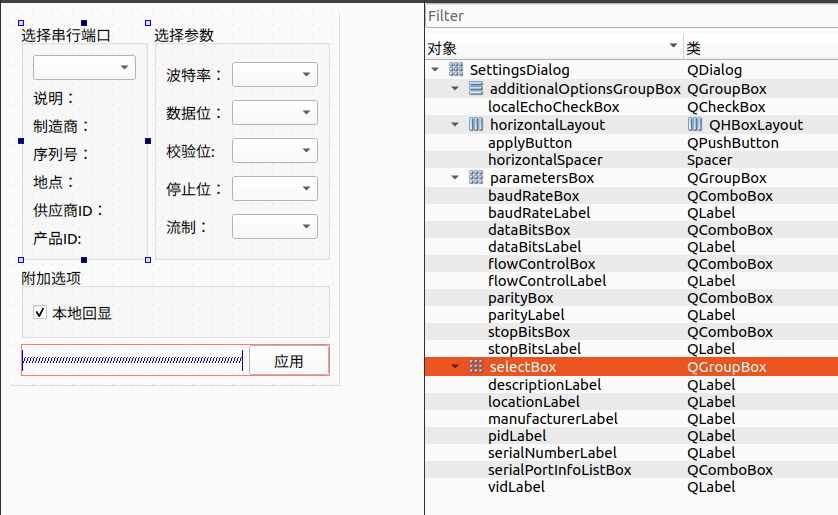Click QCheckBox class cell of localEchoCheckBox
The width and height of the screenshot is (838, 515).
pyautogui.click(x=726, y=107)
